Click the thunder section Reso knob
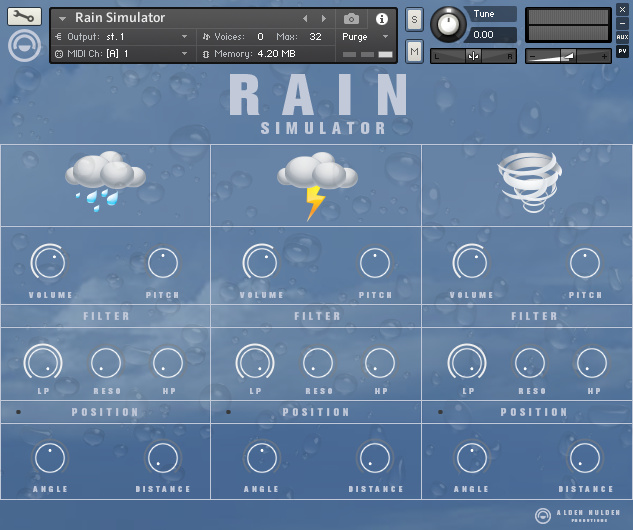Screen dimensions: 633x530 (318, 362)
